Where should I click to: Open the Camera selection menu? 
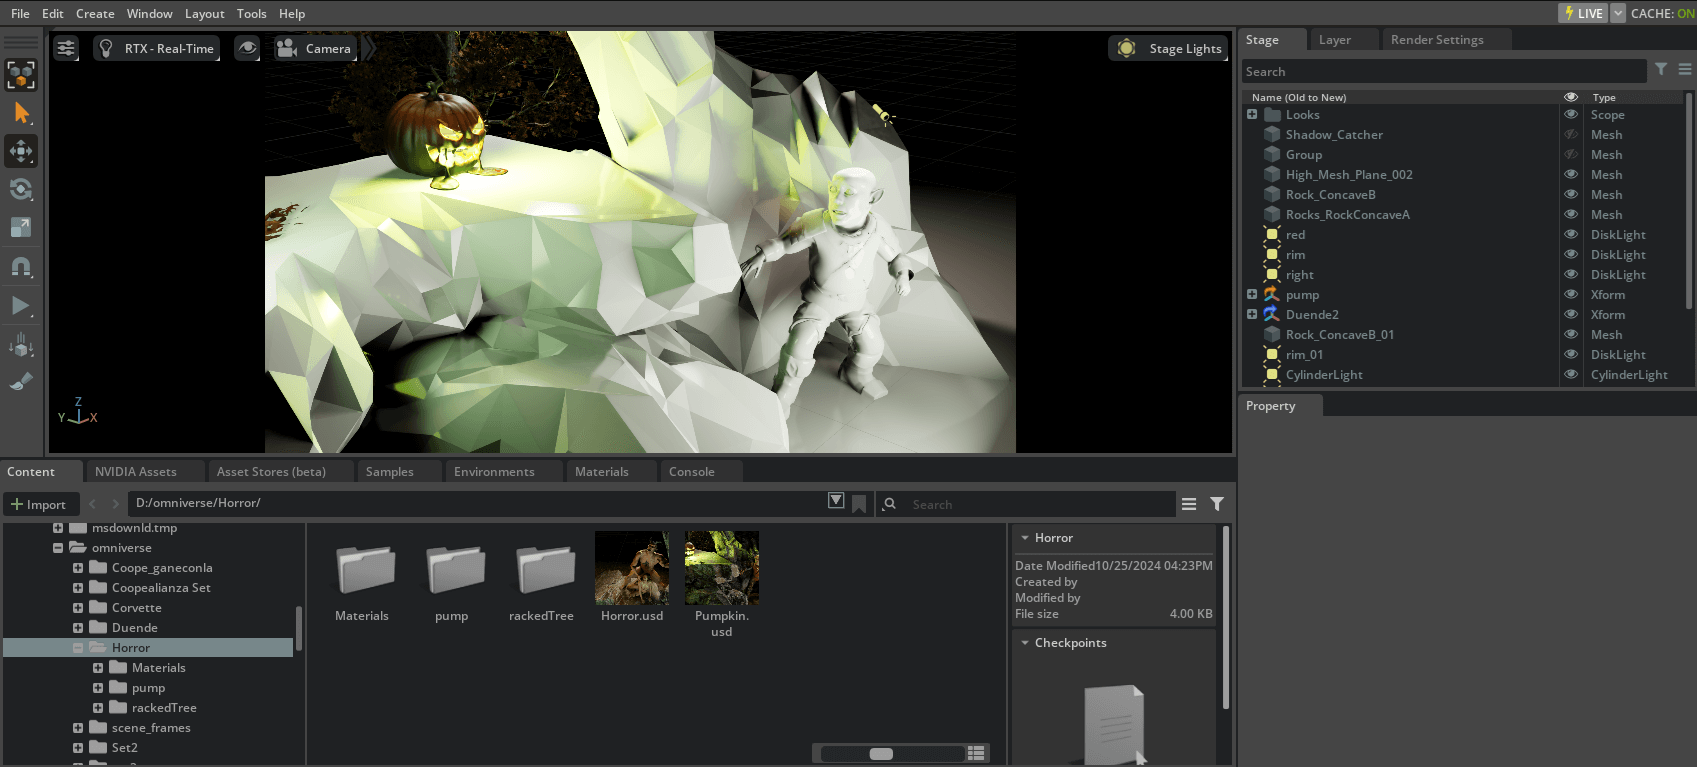click(x=315, y=48)
